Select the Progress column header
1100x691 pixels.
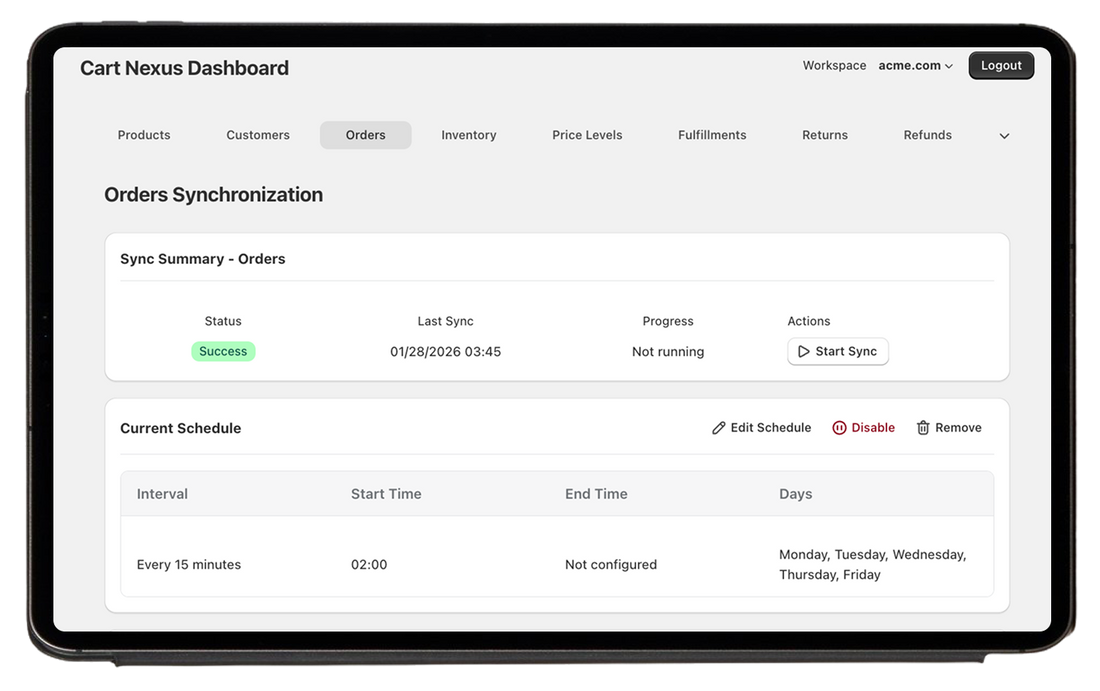pos(667,321)
